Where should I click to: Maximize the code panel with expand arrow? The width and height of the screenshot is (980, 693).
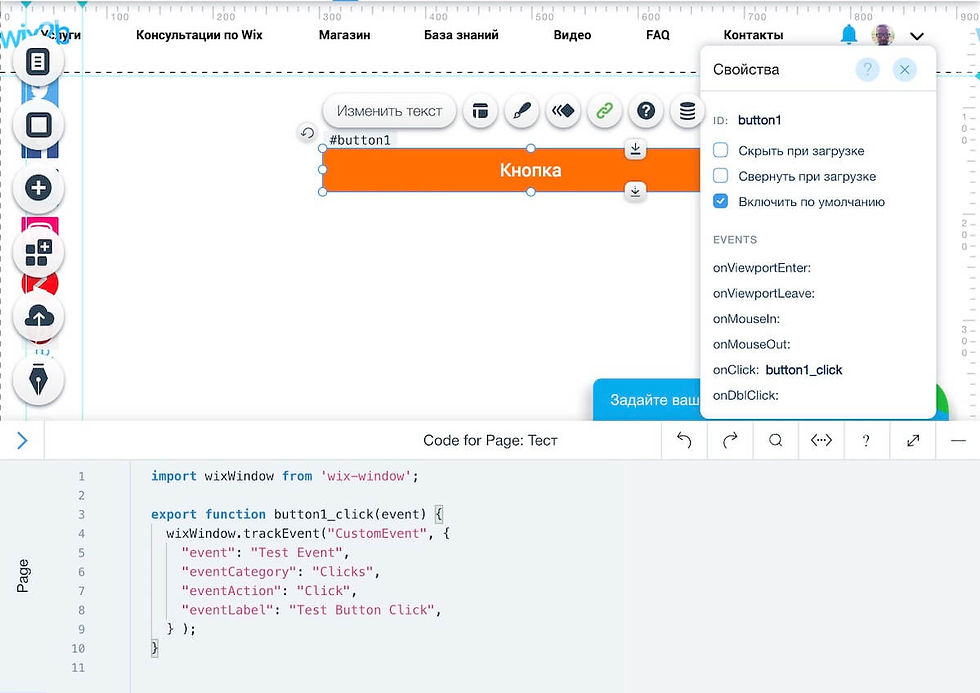pyautogui.click(x=913, y=441)
